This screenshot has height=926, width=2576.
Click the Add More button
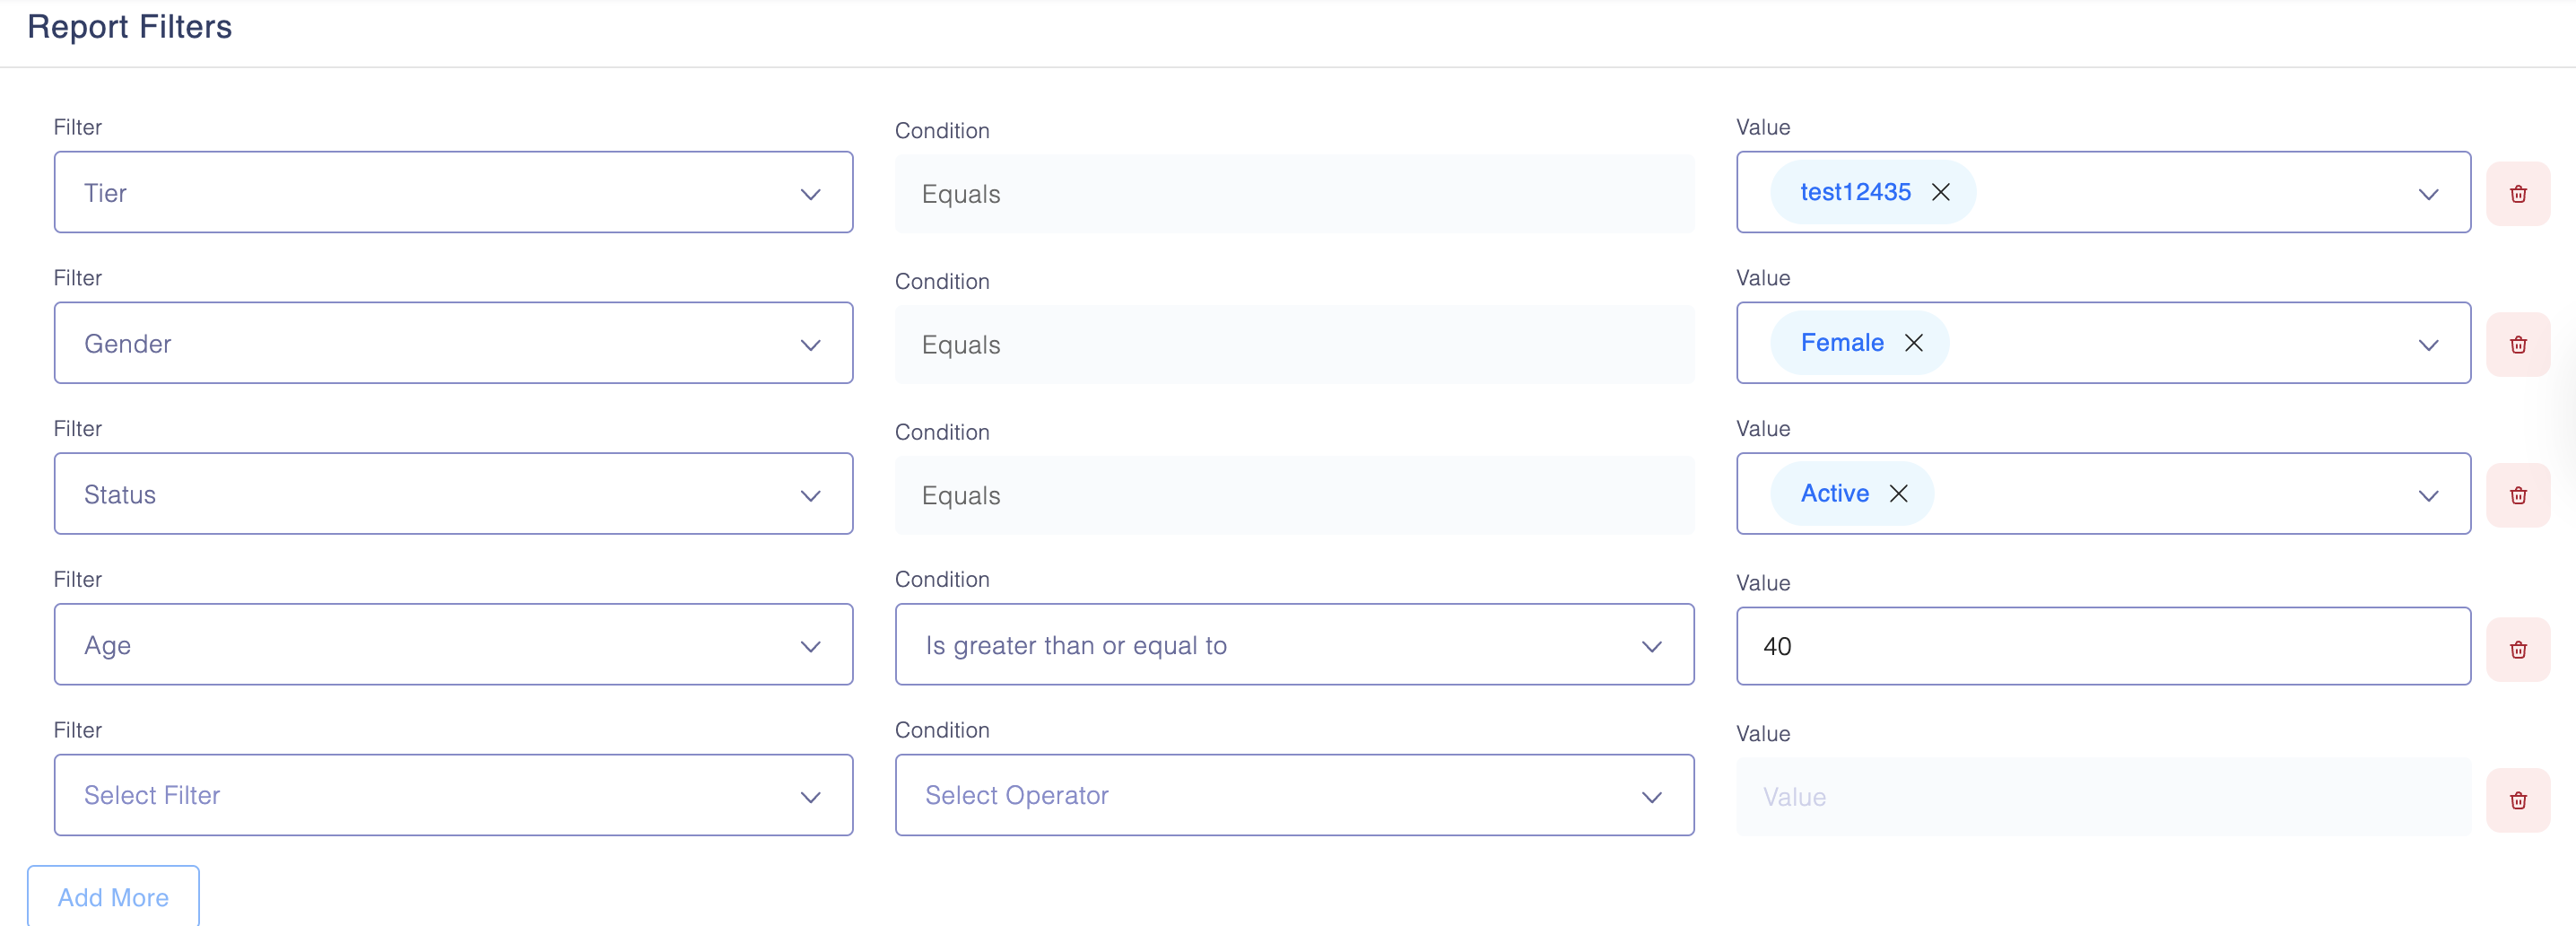113,897
